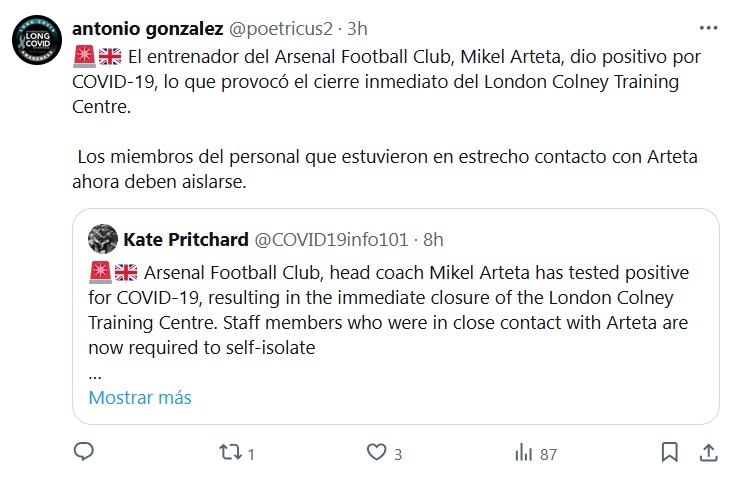Click the views count 87
The width and height of the screenshot is (736, 478).
tap(548, 454)
